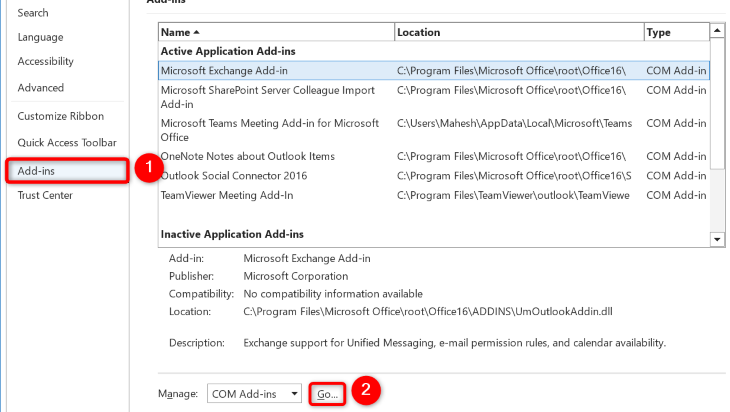Click the Teams add-in location path

pyautogui.click(x=514, y=123)
